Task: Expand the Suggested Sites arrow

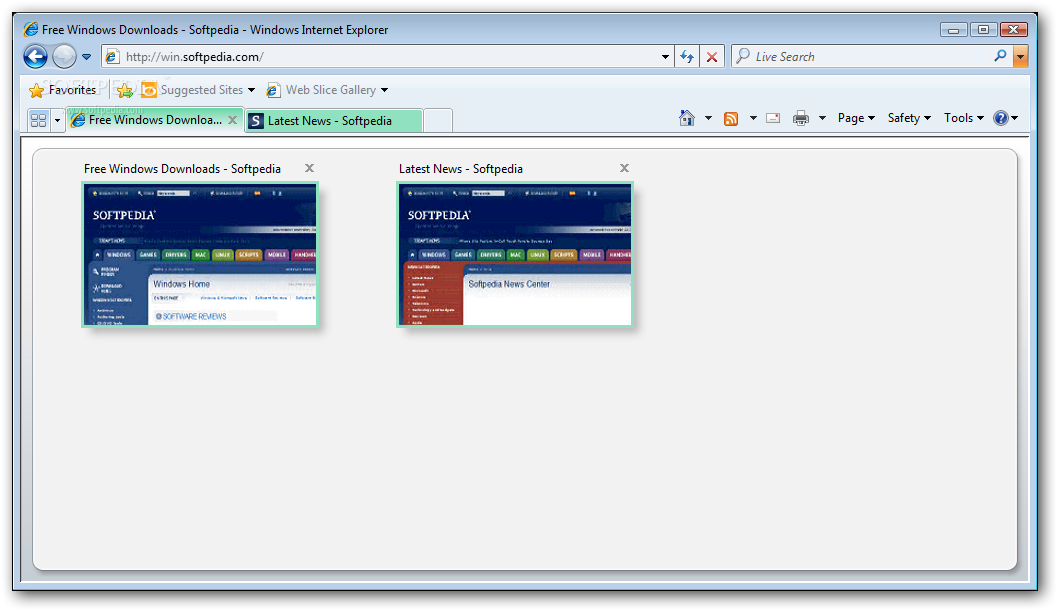Action: [252, 90]
